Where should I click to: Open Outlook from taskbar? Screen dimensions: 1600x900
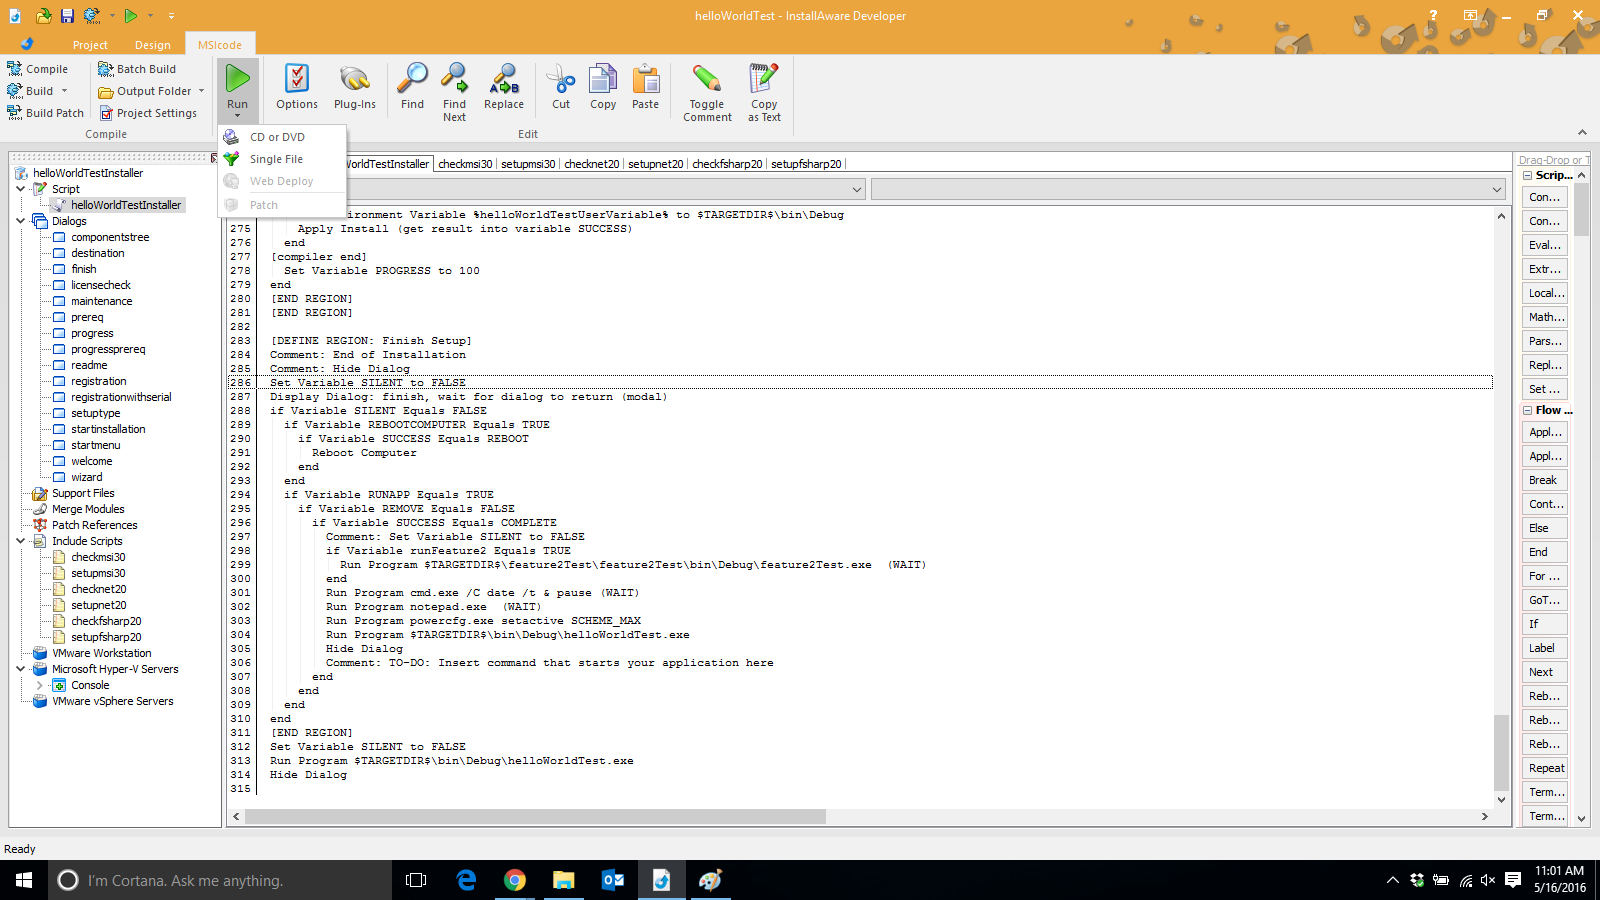click(x=613, y=880)
